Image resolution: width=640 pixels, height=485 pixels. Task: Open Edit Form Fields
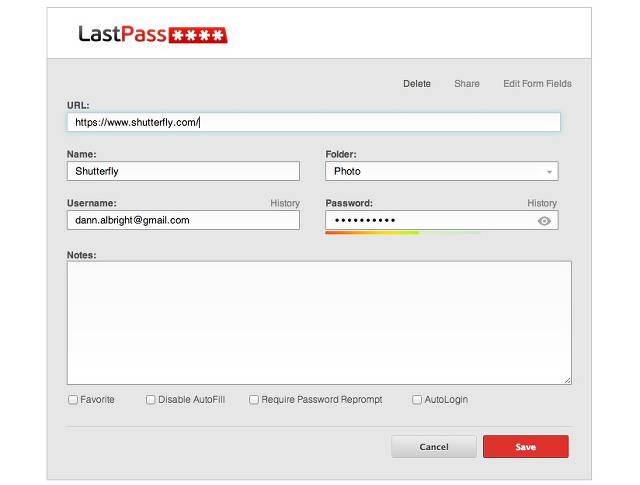pos(537,84)
